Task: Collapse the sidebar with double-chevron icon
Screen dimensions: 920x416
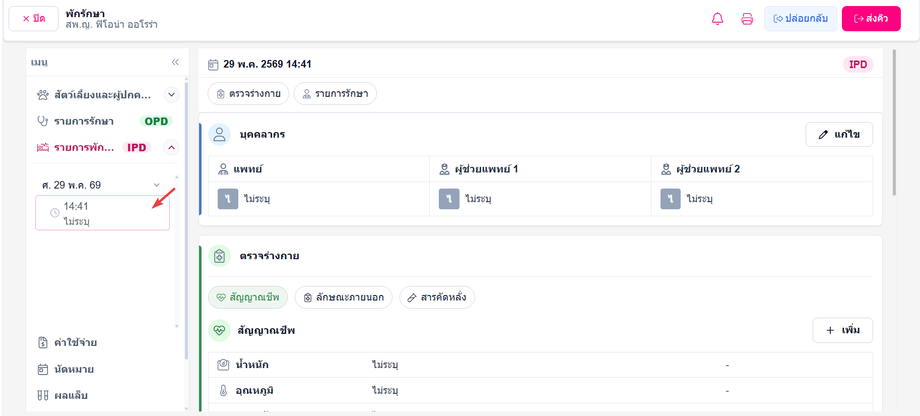Action: (x=175, y=62)
